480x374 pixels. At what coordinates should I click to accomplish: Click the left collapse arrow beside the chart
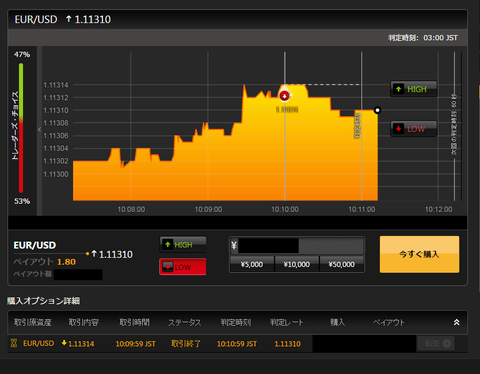tap(39, 130)
